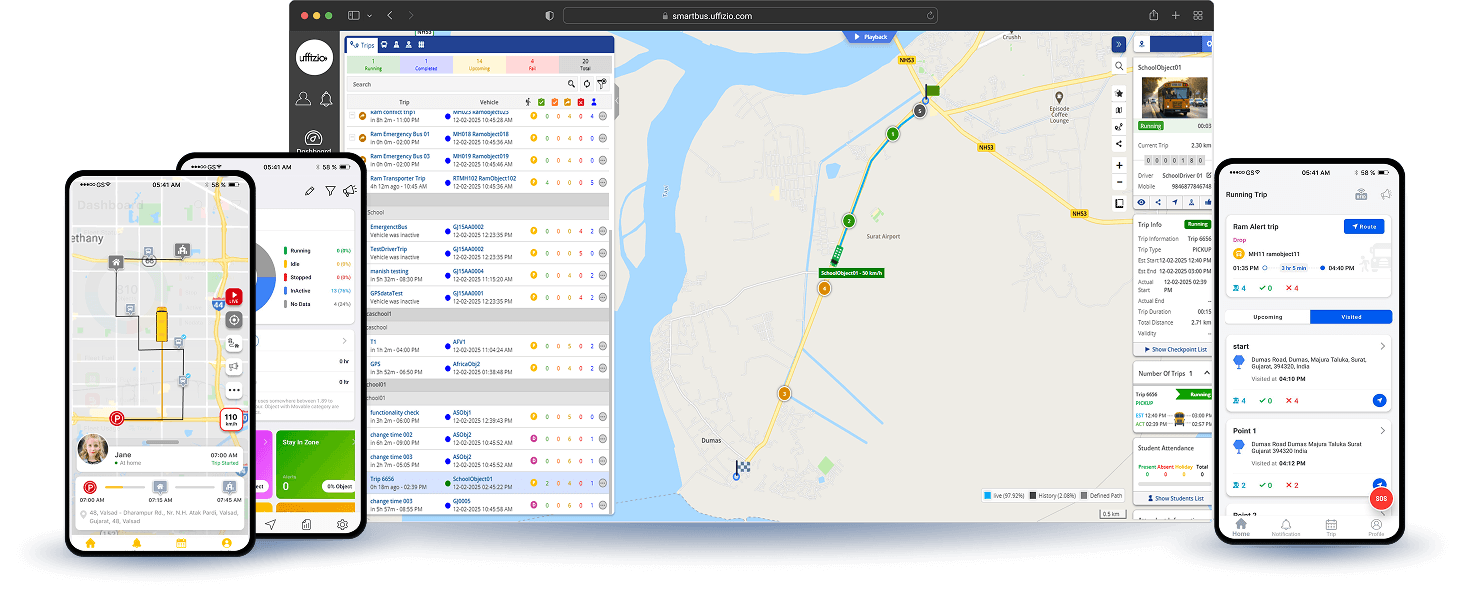The height and width of the screenshot is (605, 1465).
Task: Click the driver icon beside the Trips tab
Action: pos(396,44)
